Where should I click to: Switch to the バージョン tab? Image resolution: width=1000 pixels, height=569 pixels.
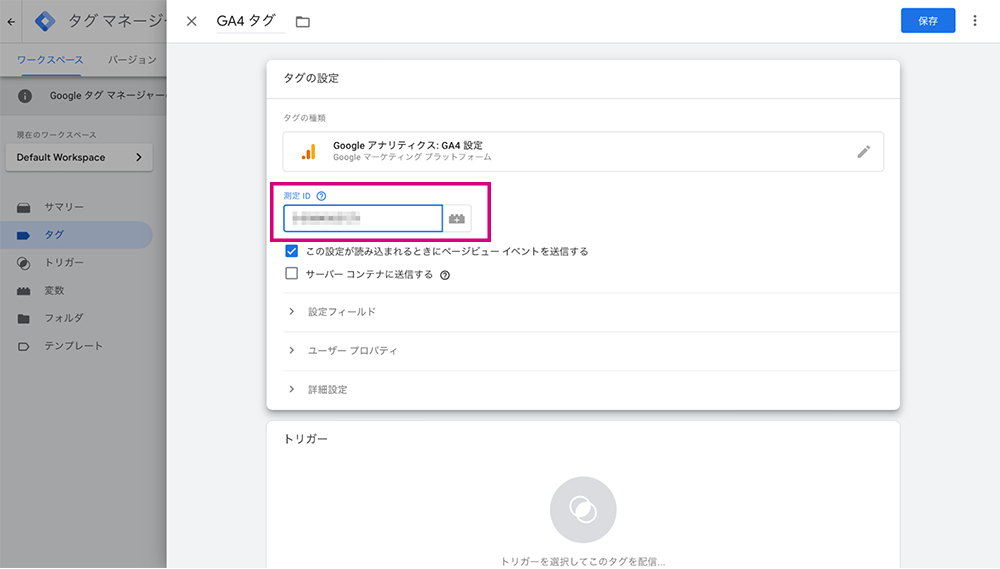tap(132, 60)
